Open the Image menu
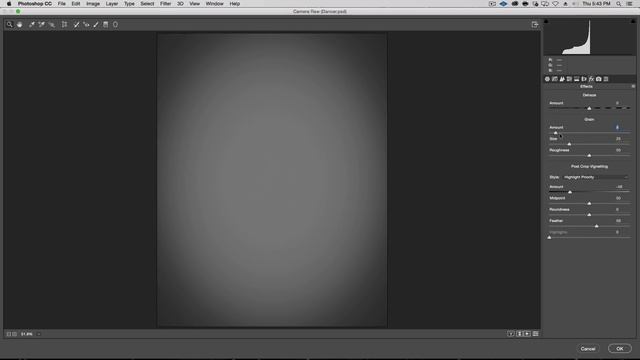 93,4
